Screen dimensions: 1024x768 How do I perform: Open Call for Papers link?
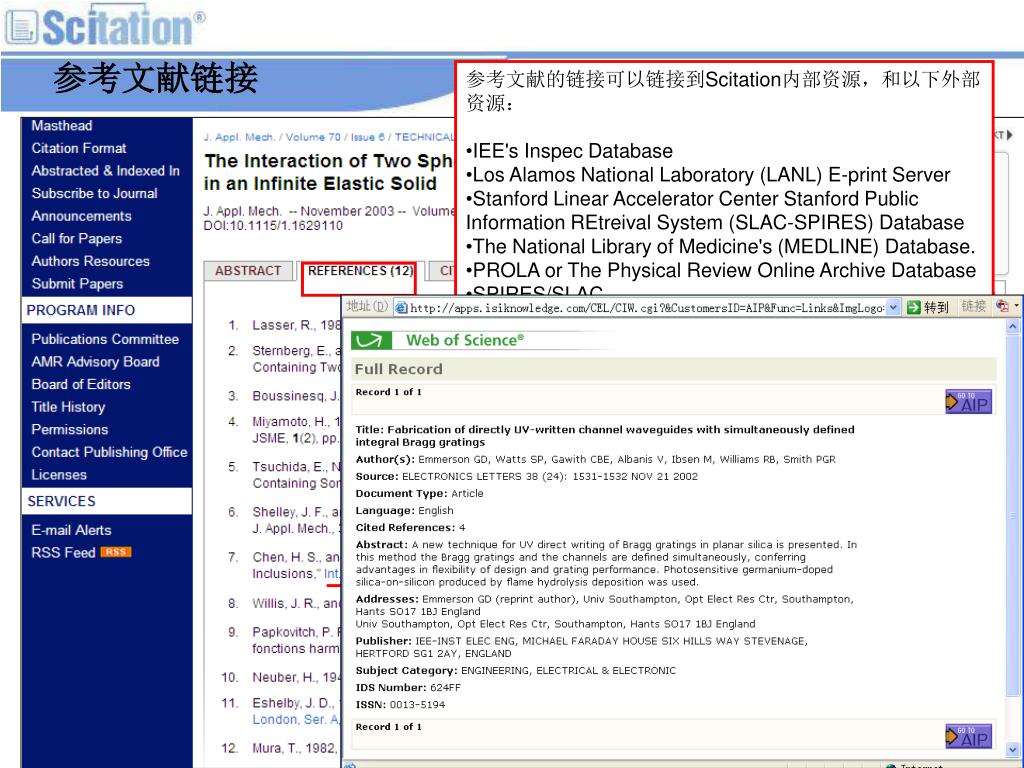(77, 238)
